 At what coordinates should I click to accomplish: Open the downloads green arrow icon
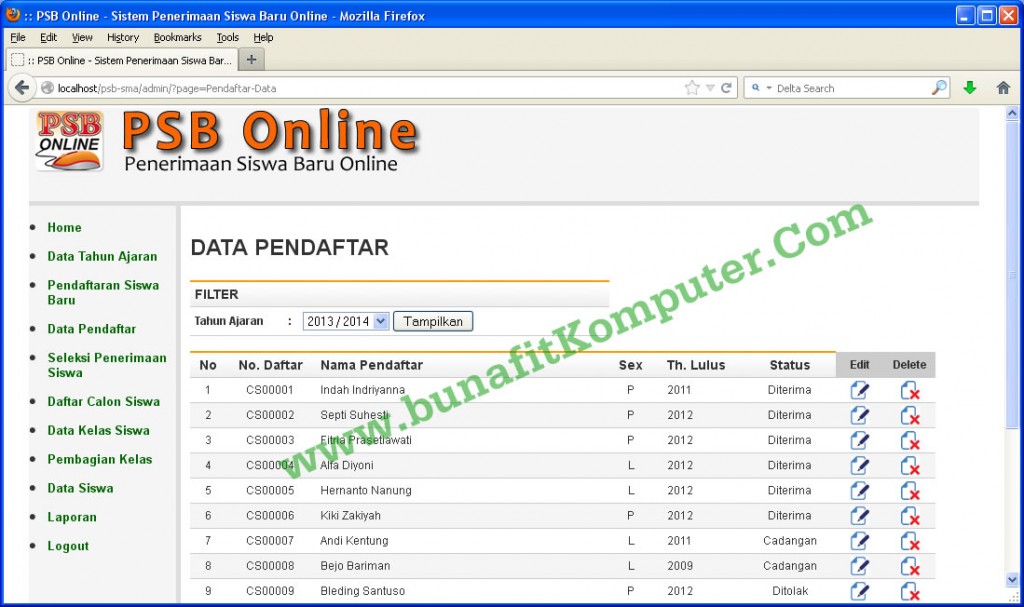[x=969, y=88]
